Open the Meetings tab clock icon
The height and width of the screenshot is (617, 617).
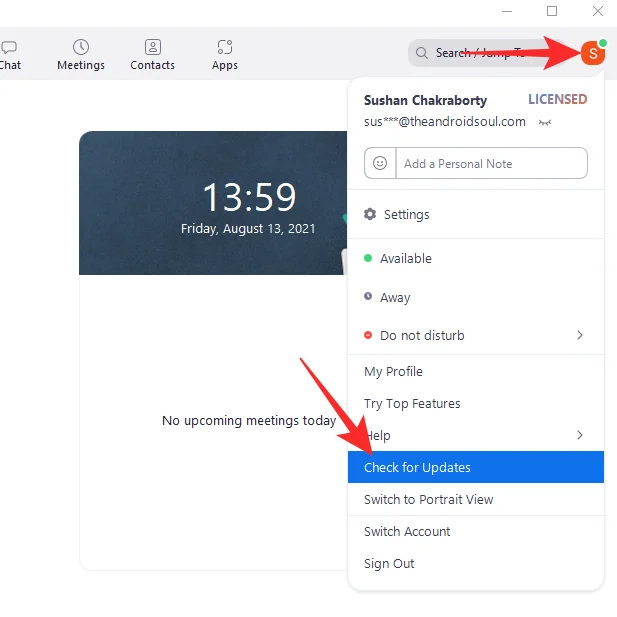(81, 47)
